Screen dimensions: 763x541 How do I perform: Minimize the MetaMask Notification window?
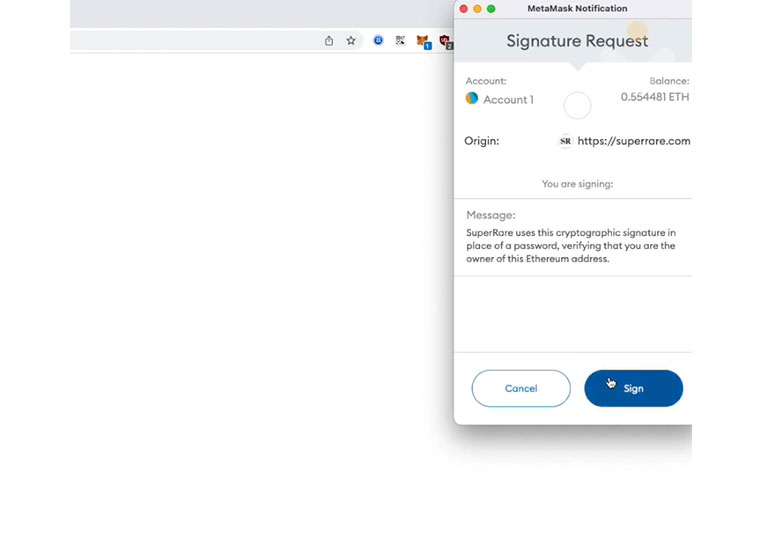[477, 9]
